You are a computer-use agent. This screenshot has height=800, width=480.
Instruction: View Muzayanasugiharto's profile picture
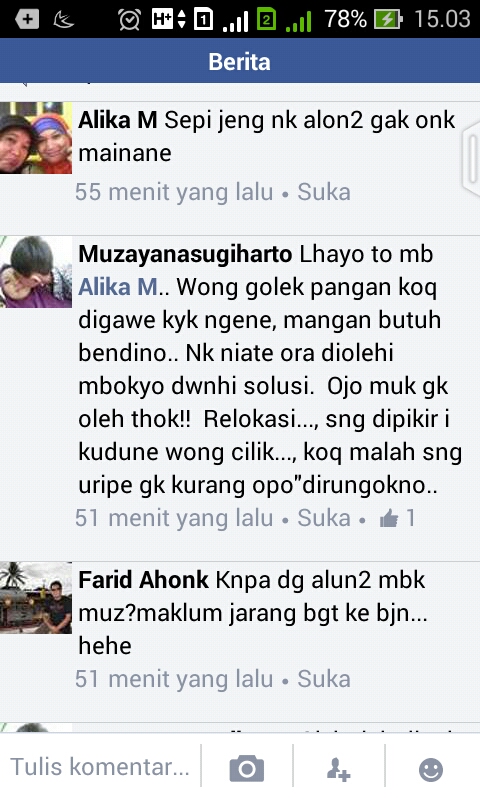pyautogui.click(x=36, y=272)
